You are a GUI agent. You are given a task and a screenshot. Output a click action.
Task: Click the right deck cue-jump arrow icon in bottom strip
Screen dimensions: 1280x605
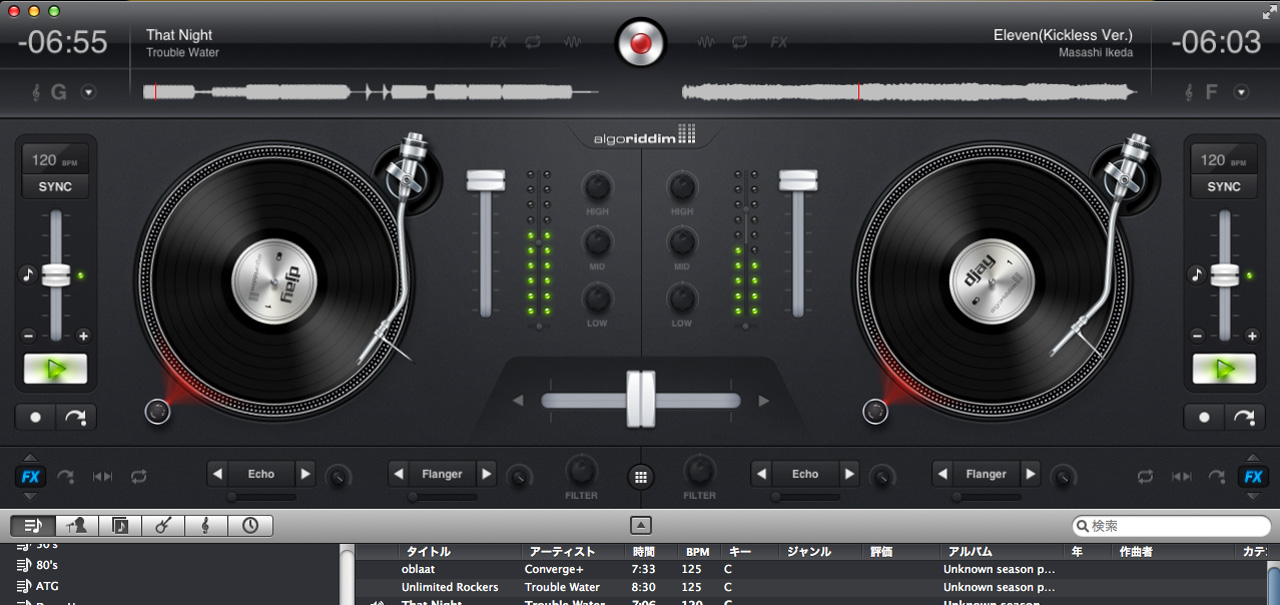(1217, 476)
